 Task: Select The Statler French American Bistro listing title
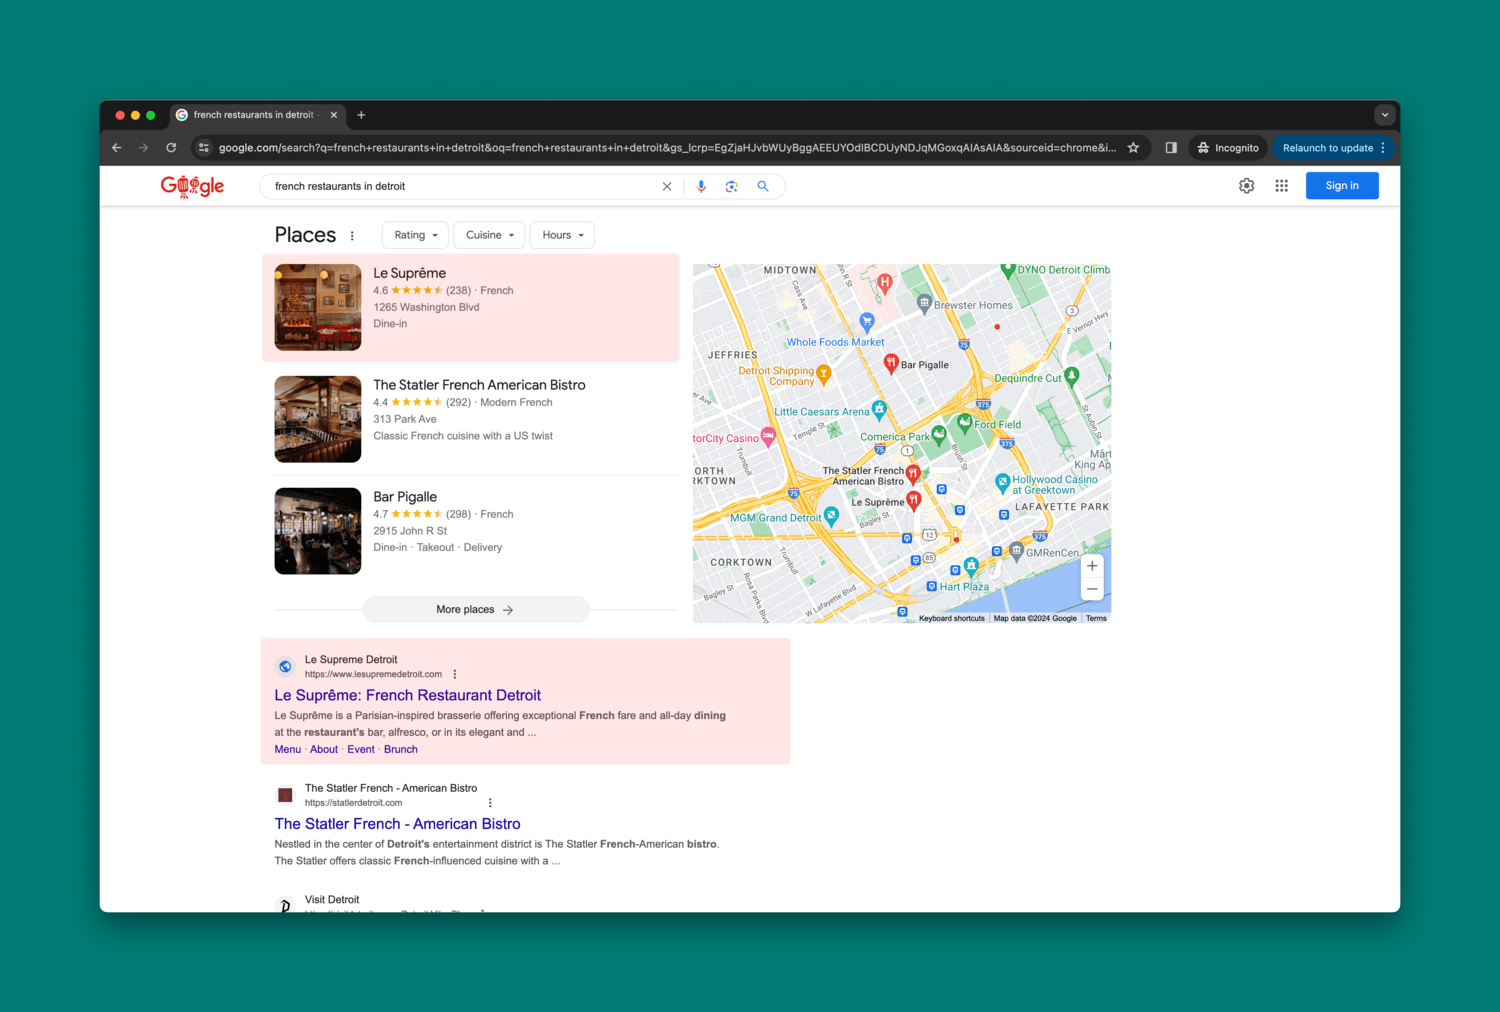click(x=480, y=385)
